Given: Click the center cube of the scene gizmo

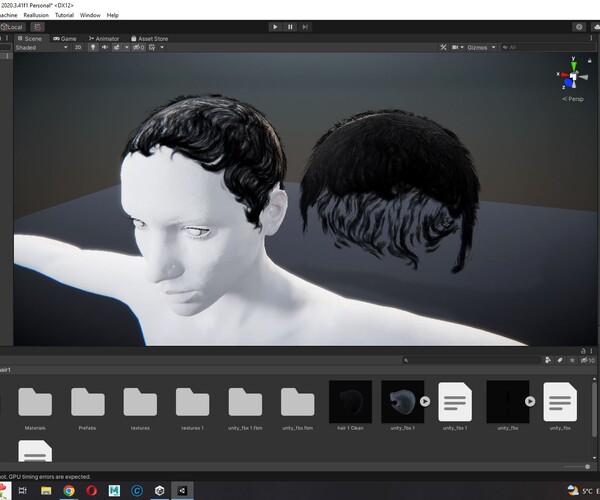Looking at the screenshot, I should click(573, 77).
